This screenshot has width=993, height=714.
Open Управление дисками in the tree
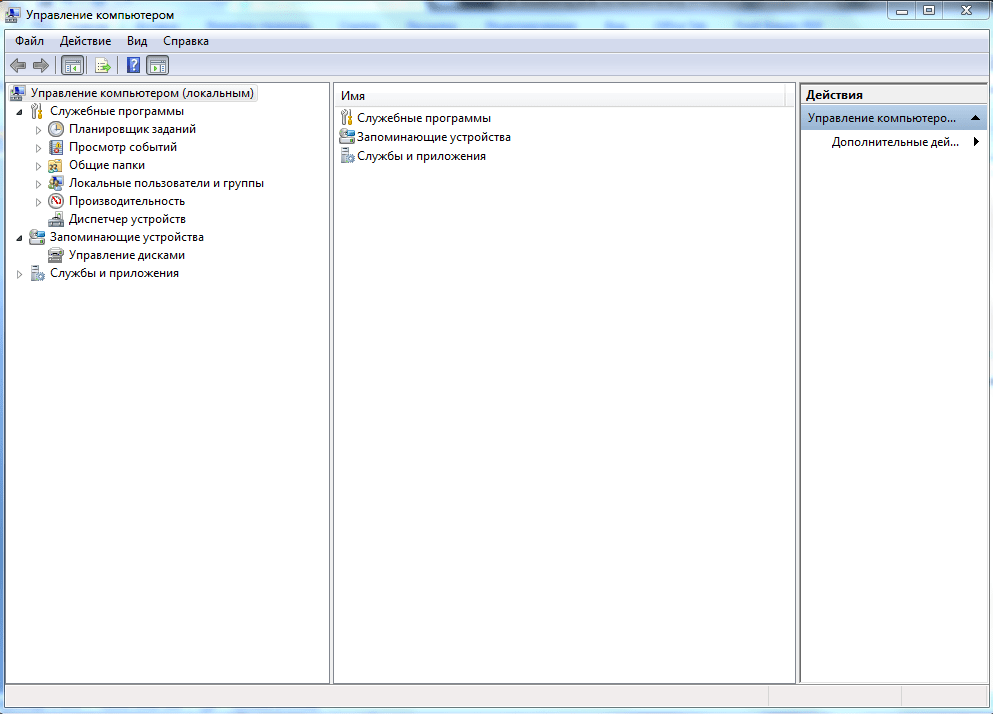[x=126, y=255]
